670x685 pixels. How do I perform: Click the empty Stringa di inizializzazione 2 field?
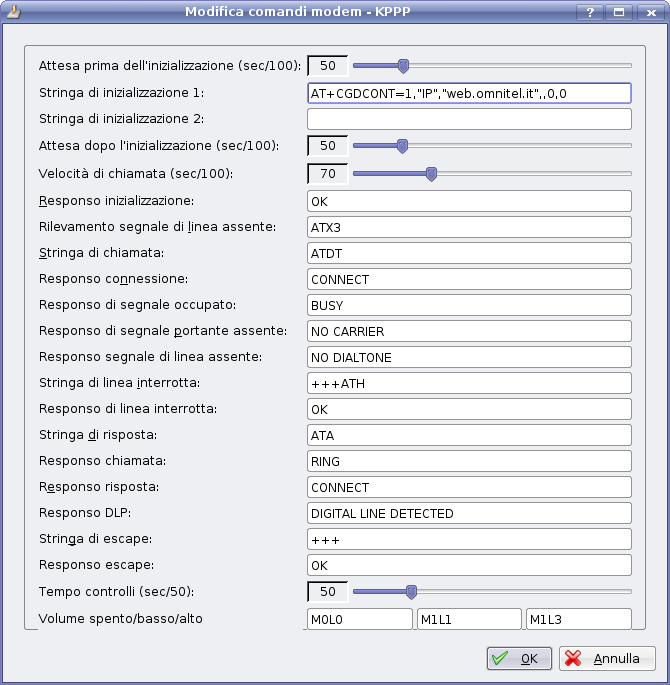coord(469,120)
